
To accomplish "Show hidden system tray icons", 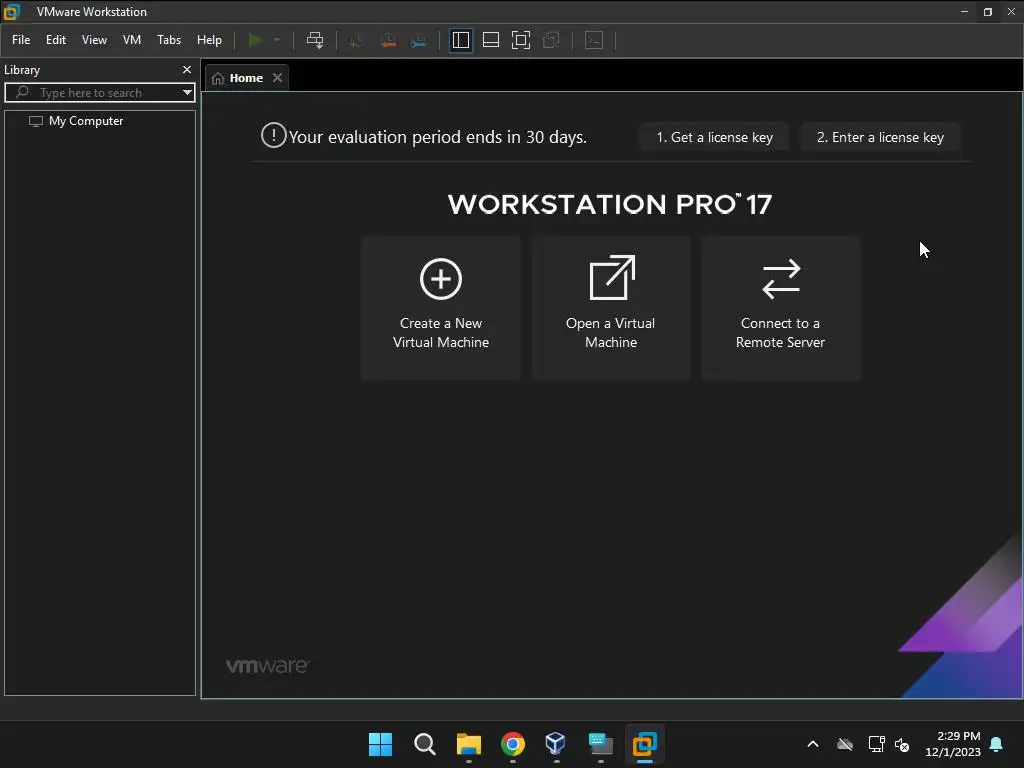I will point(813,744).
